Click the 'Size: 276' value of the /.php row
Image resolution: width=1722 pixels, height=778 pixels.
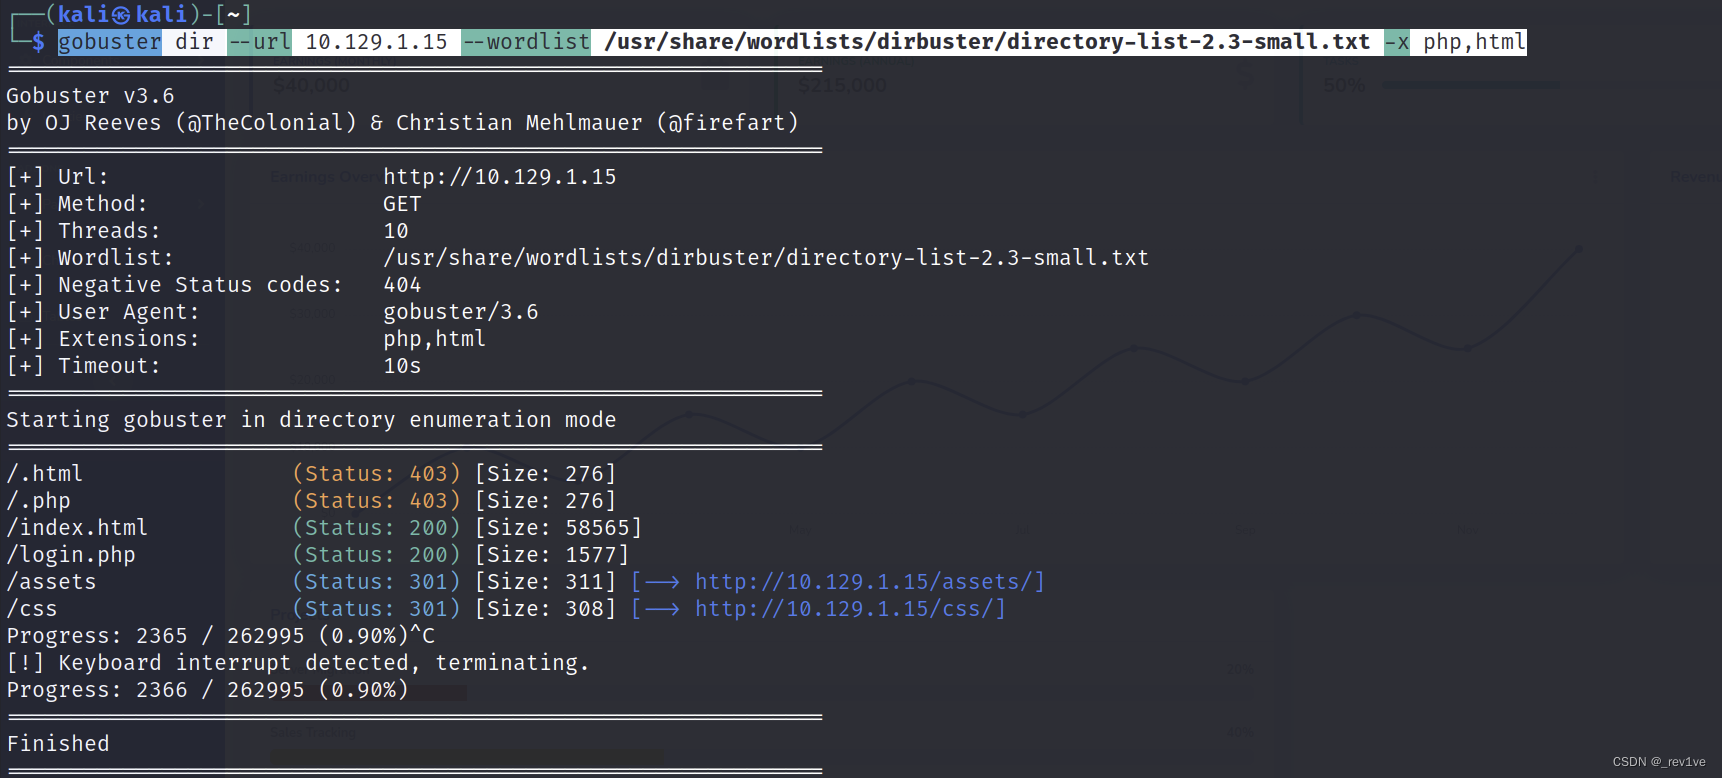(x=545, y=501)
